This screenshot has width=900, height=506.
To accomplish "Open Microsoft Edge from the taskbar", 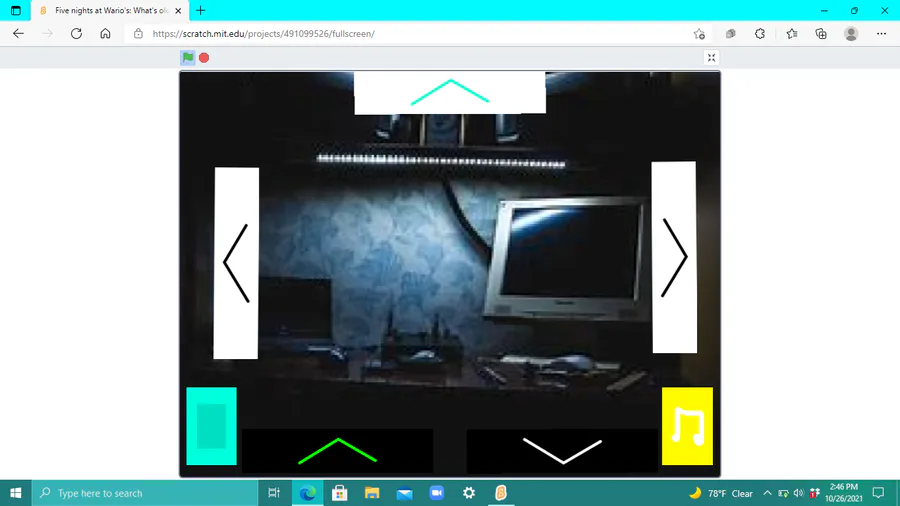I will [x=307, y=493].
